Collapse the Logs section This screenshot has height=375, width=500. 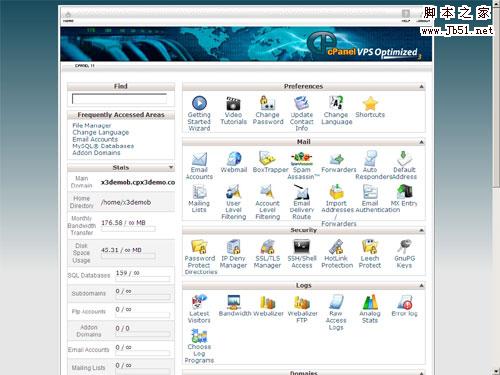pos(421,286)
